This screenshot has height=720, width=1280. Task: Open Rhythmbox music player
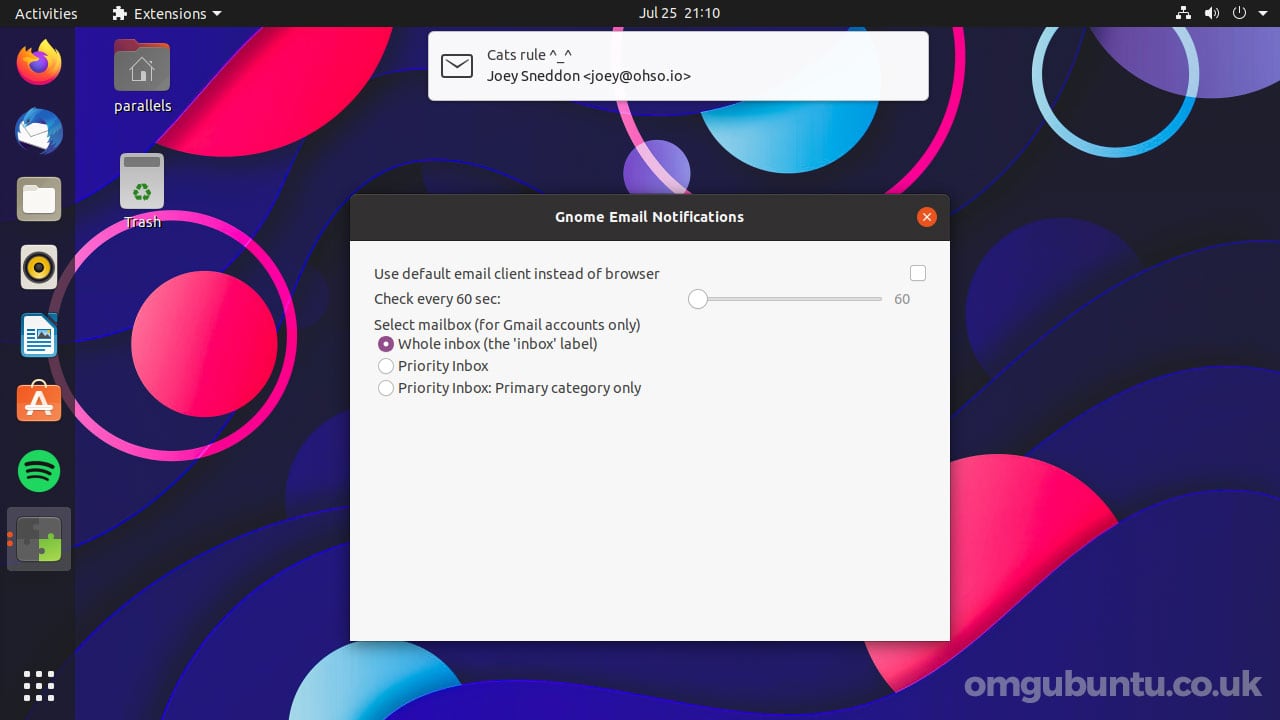point(39,267)
